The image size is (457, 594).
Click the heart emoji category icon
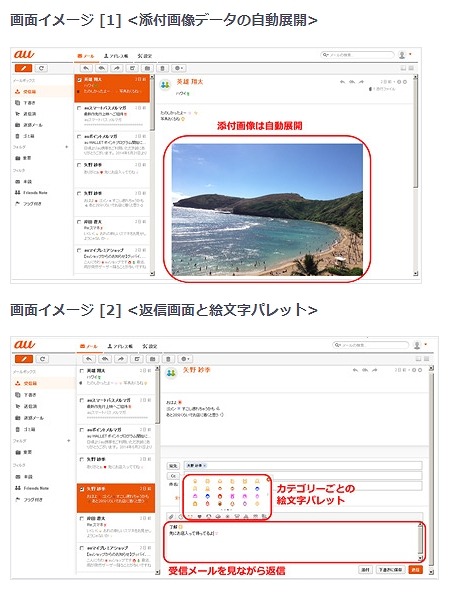(x=199, y=517)
